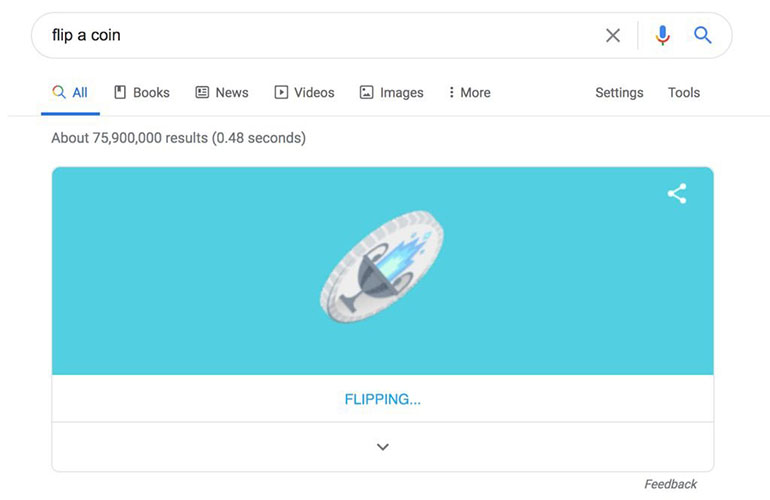This screenshot has width=770, height=500.
Task: Expand the coin flip card chevron
Action: point(383,446)
